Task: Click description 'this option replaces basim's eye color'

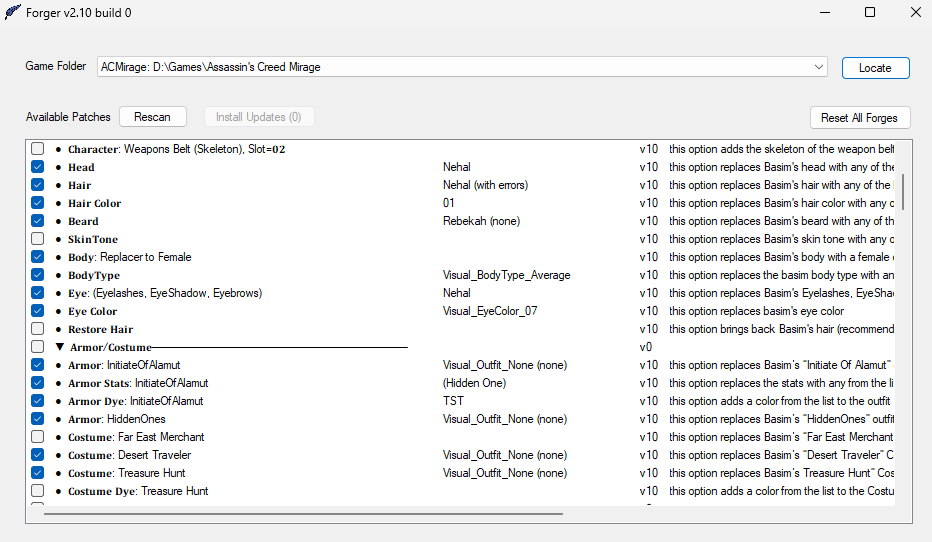Action: click(x=756, y=311)
